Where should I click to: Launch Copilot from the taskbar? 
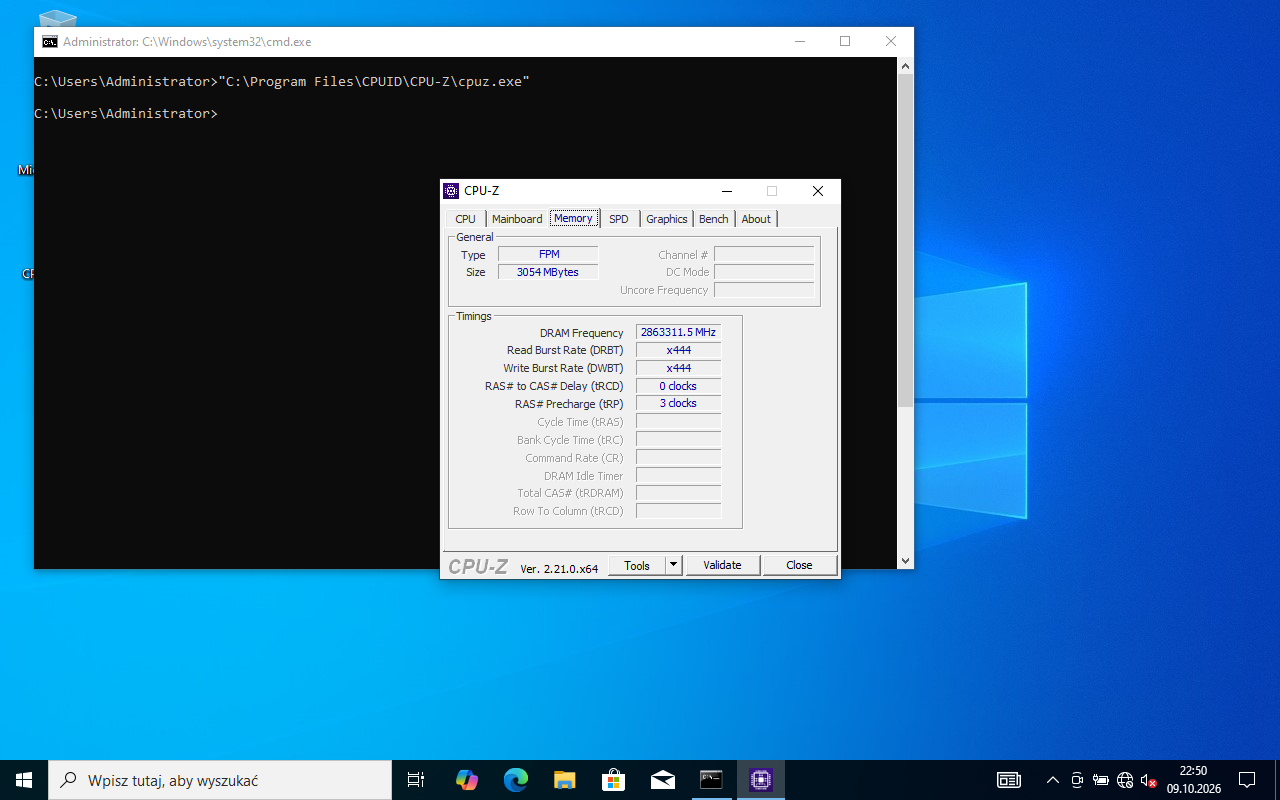click(x=467, y=780)
